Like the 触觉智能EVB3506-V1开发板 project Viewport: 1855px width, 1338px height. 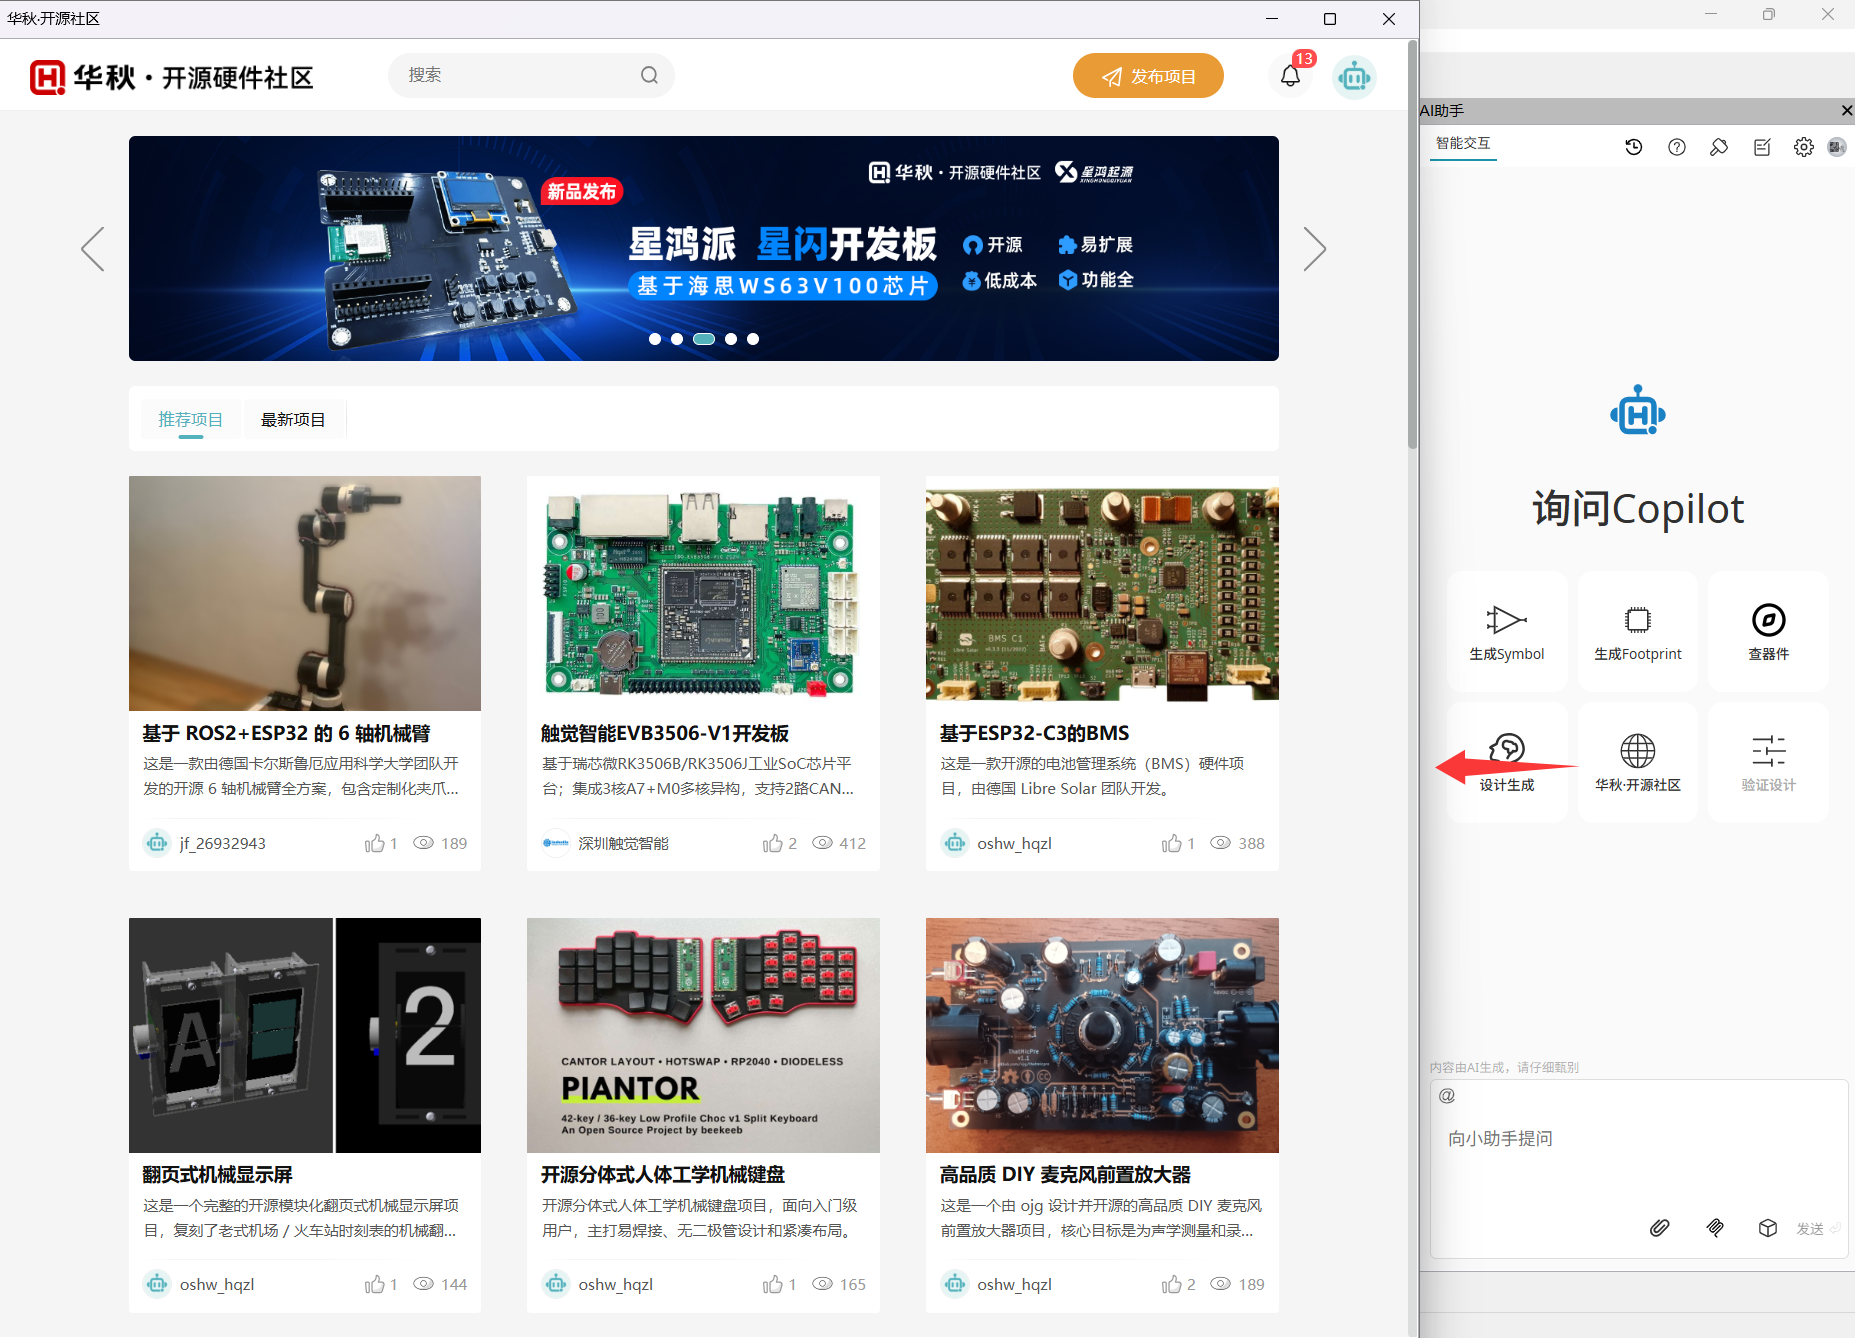click(x=773, y=843)
